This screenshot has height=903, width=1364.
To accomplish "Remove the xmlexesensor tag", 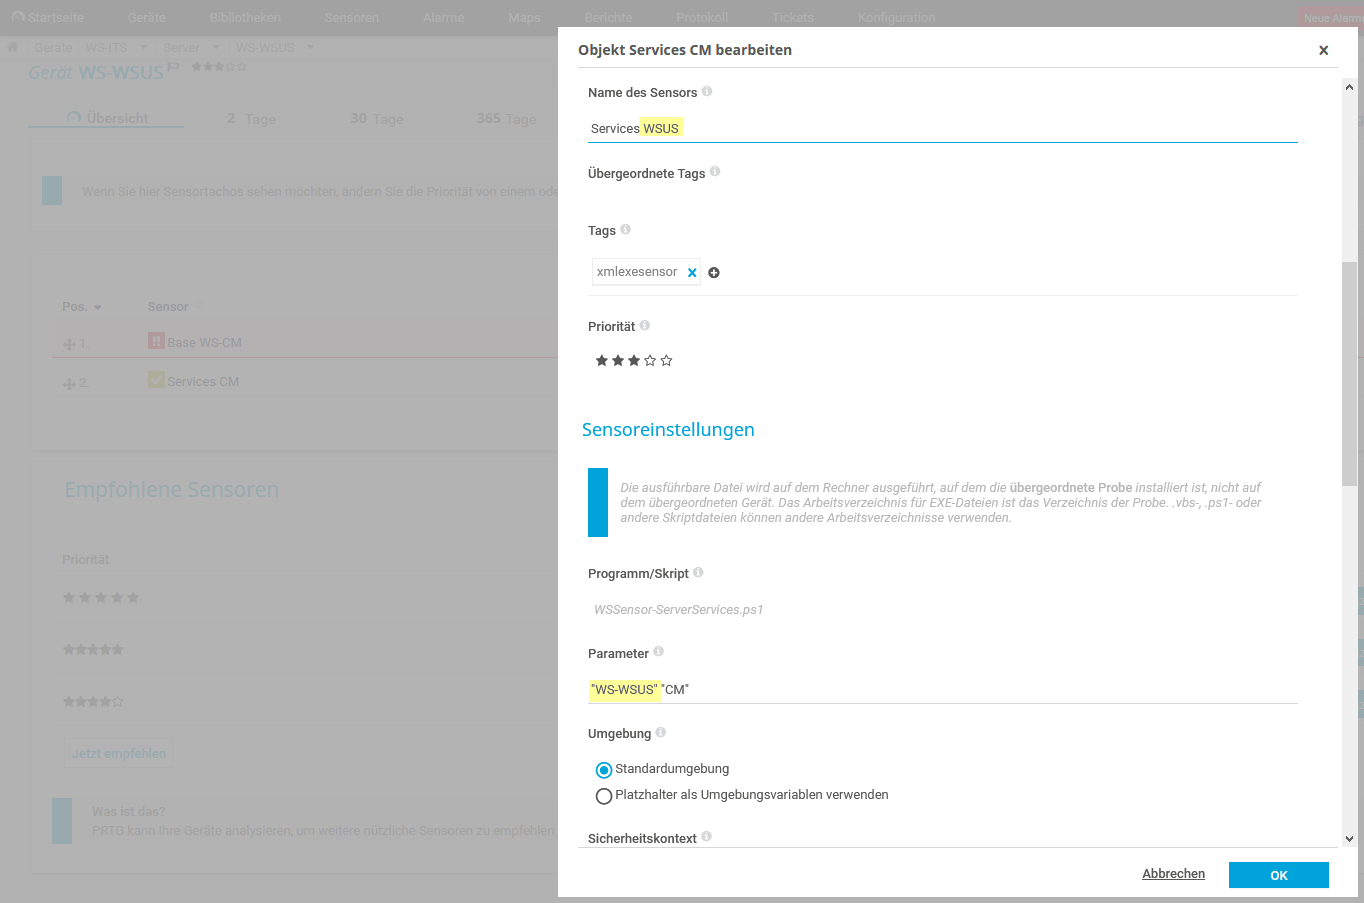I will (x=692, y=272).
